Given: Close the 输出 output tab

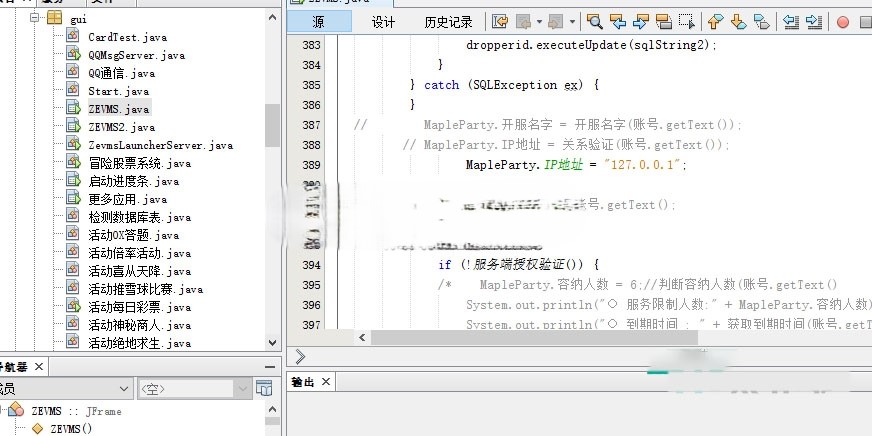Looking at the screenshot, I should click(326, 382).
